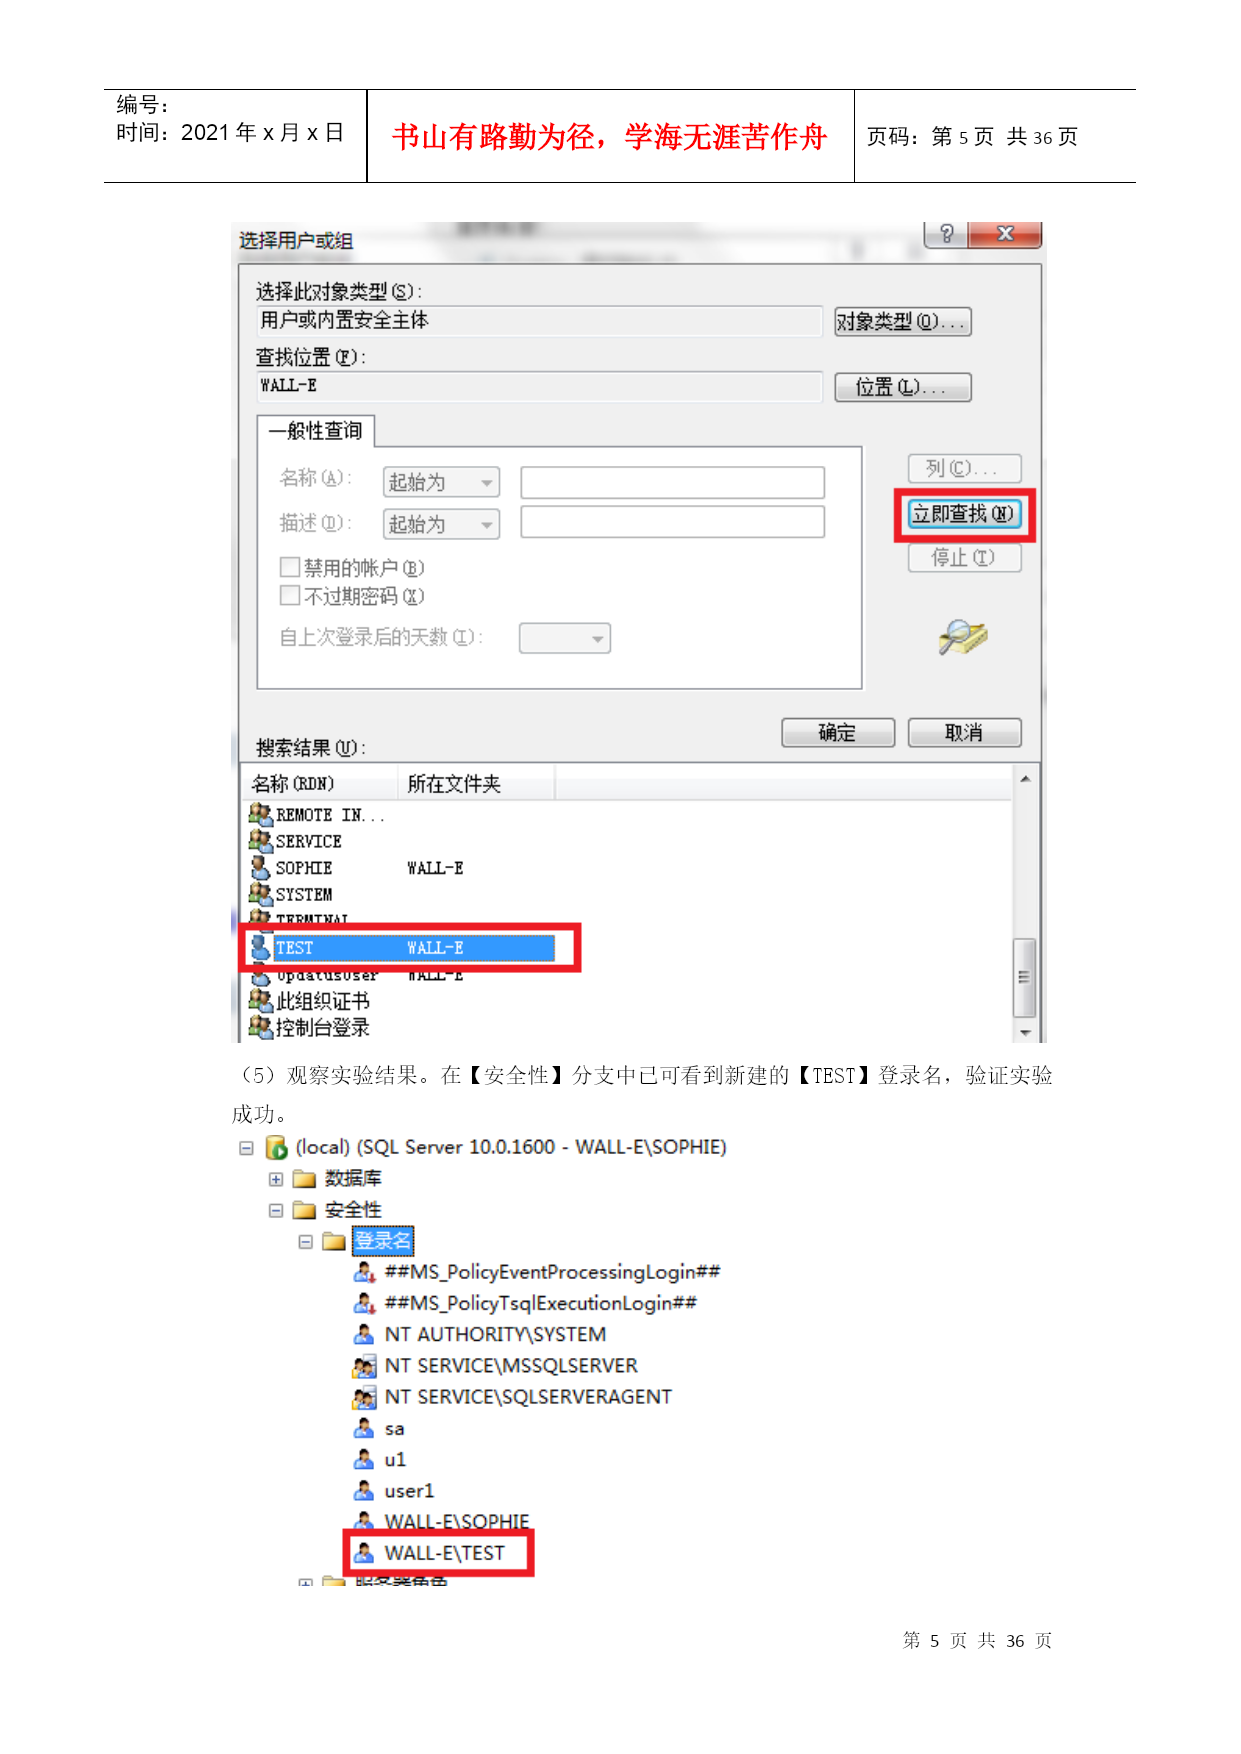Click the SQL Server (local) instance icon

[276, 1148]
